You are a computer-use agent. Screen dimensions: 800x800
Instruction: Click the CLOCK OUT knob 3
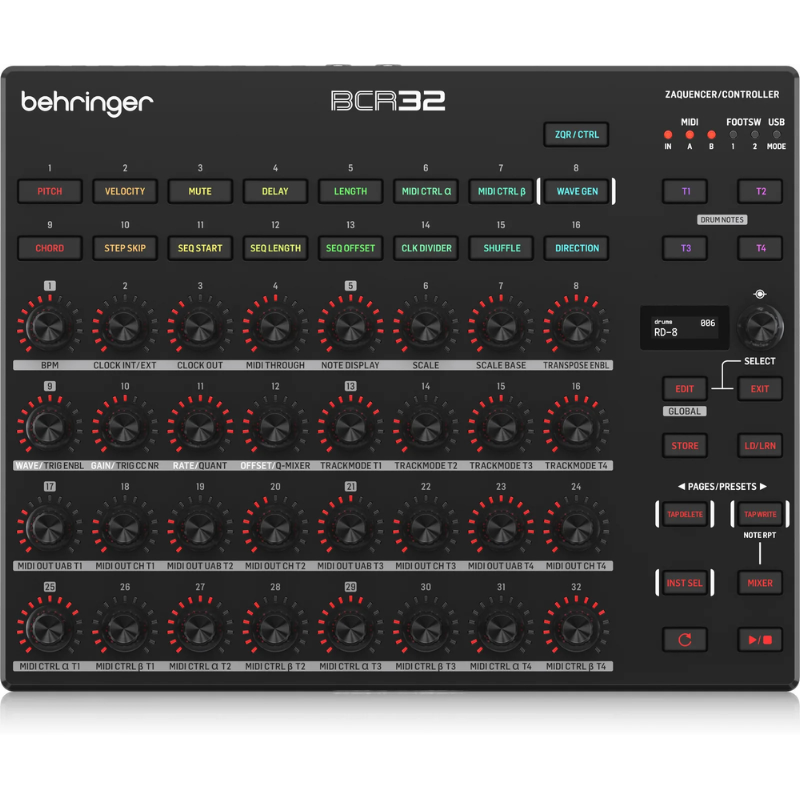(x=199, y=326)
